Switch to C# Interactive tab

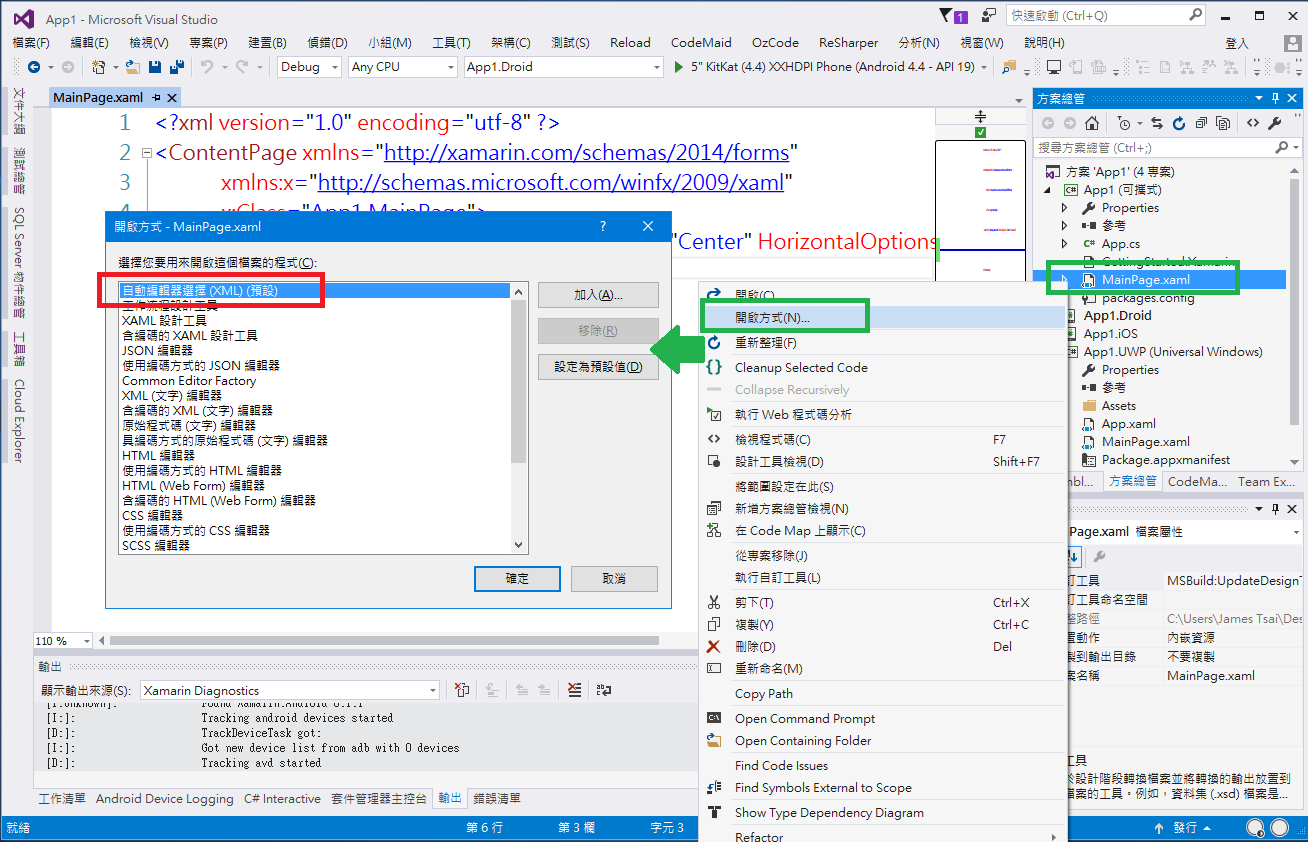point(282,799)
